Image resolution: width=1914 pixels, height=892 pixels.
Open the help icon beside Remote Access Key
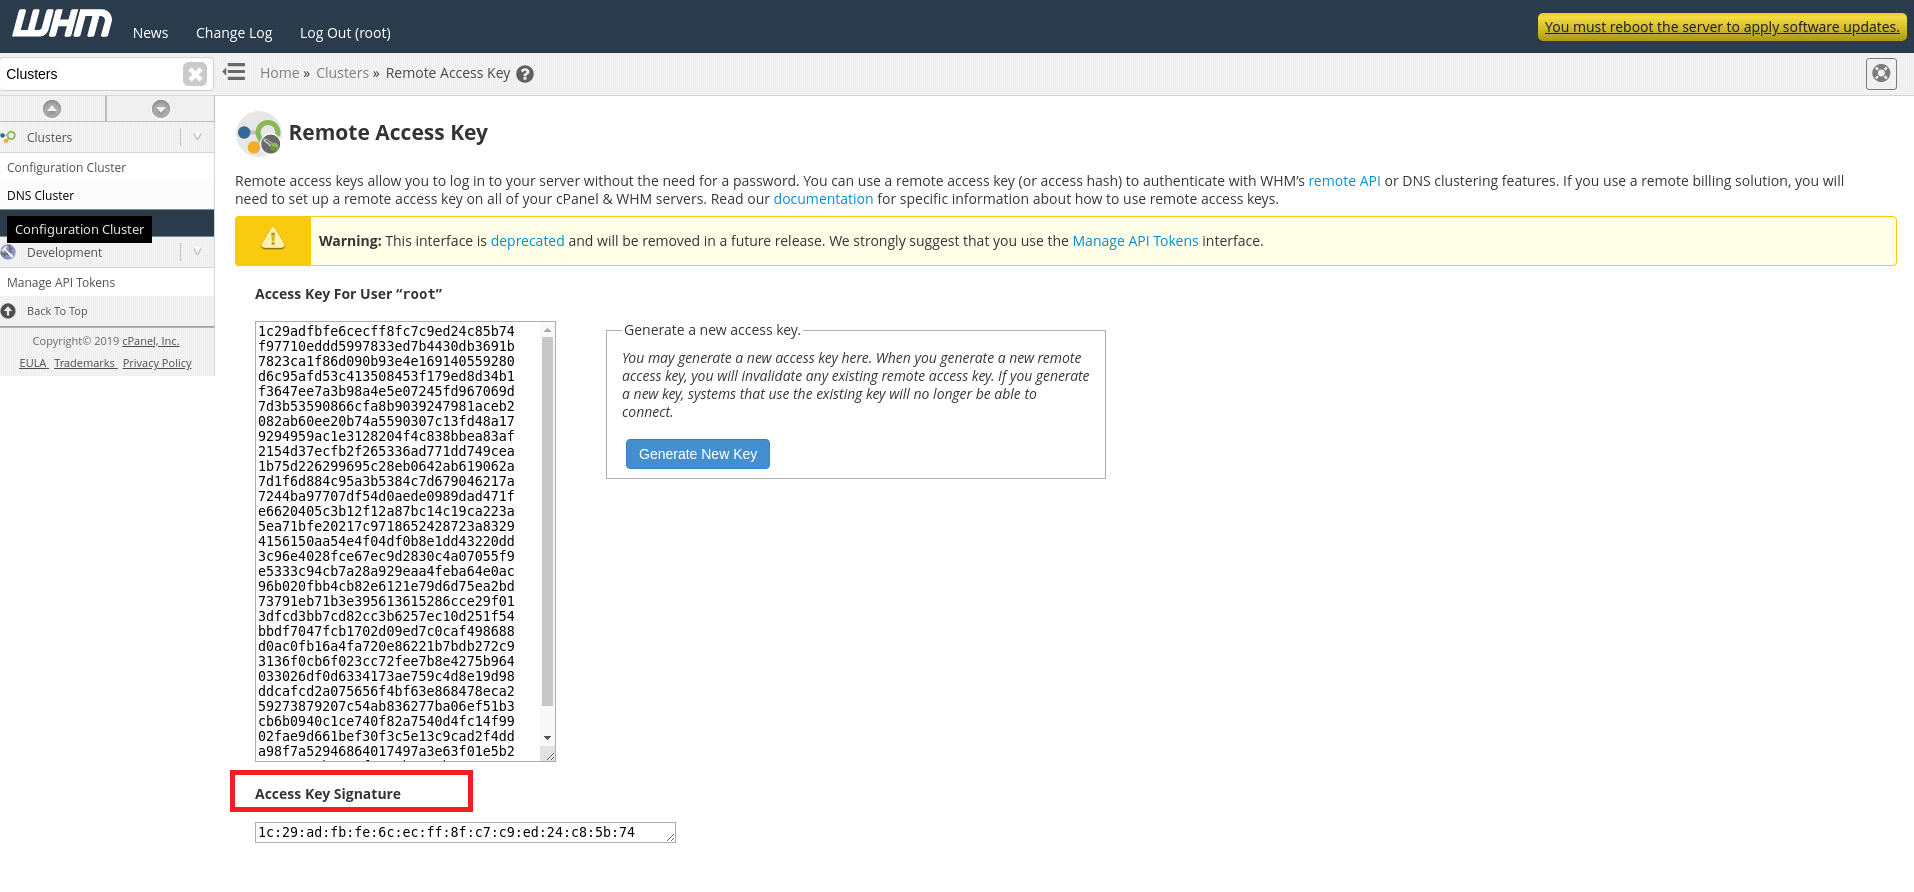pyautogui.click(x=525, y=74)
